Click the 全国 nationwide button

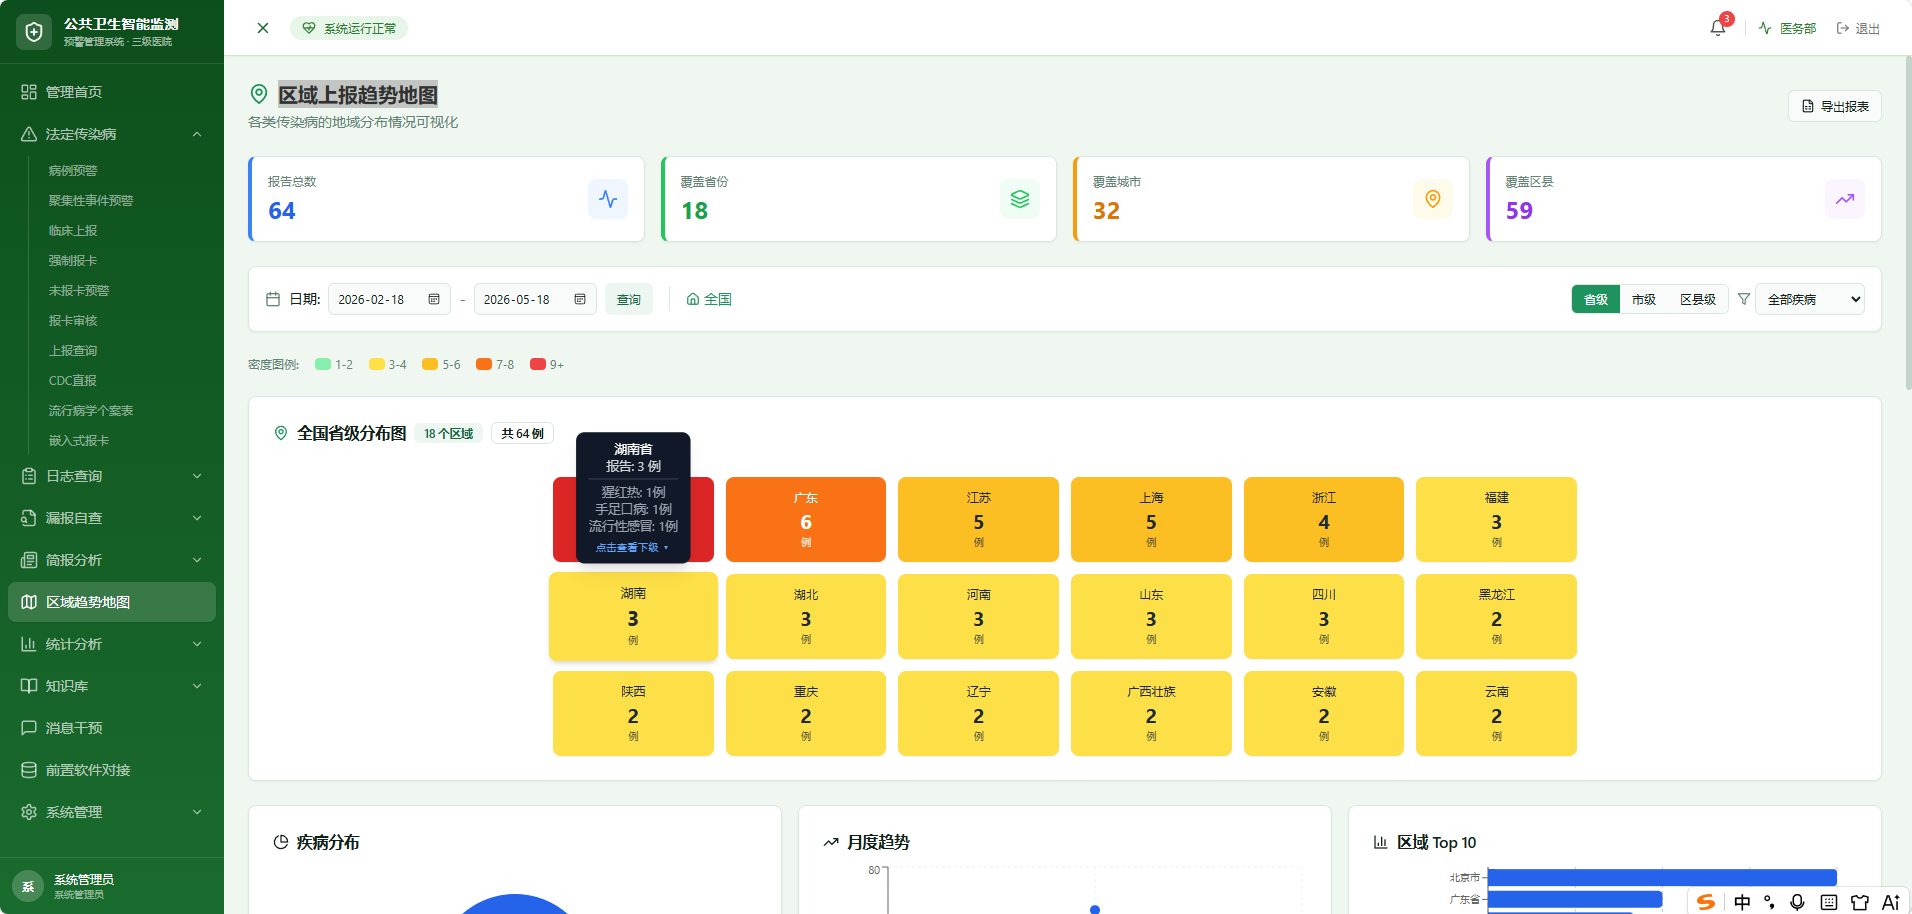click(709, 299)
